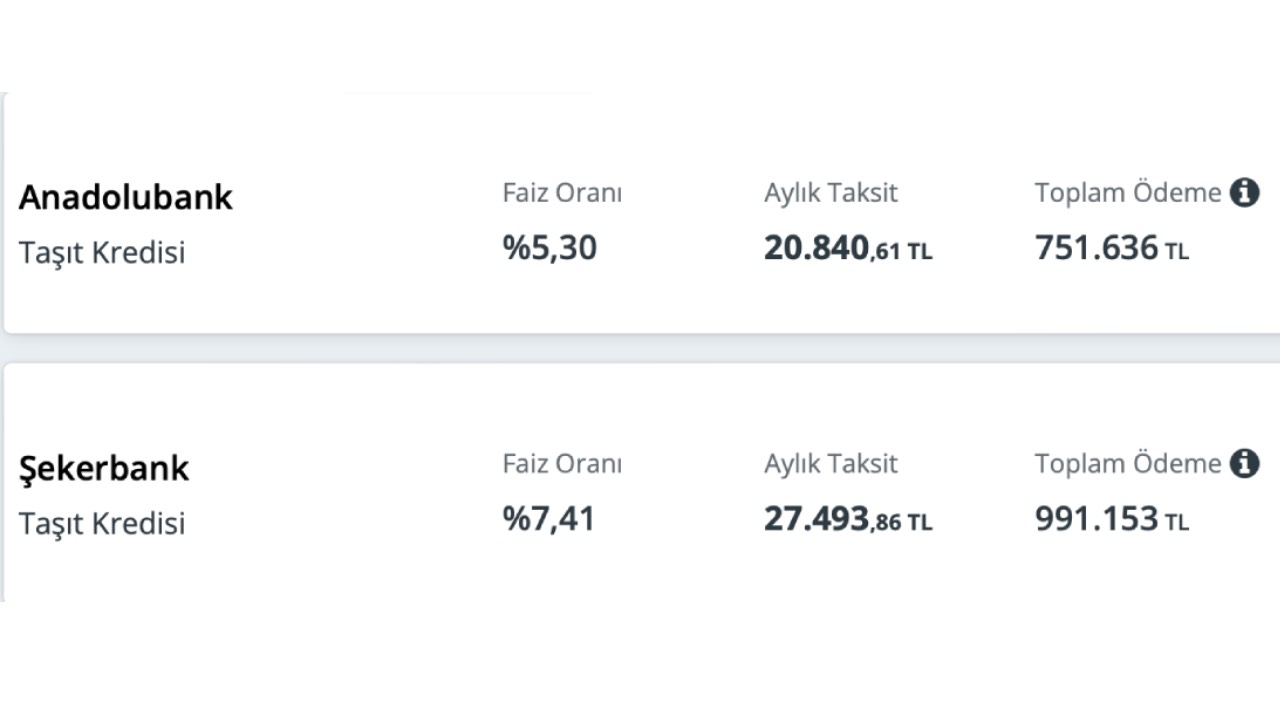Image resolution: width=1280 pixels, height=720 pixels.
Task: Click Anadolubank's Faiz Oranı label
Action: (562, 193)
